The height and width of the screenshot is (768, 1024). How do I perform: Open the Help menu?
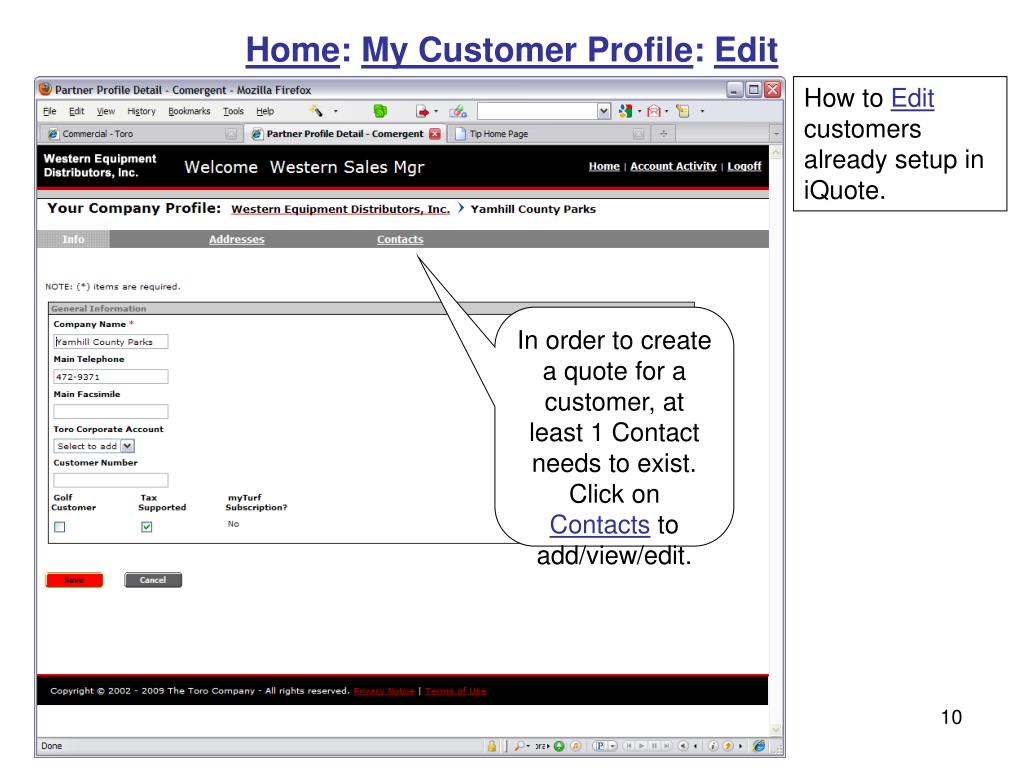click(x=265, y=112)
